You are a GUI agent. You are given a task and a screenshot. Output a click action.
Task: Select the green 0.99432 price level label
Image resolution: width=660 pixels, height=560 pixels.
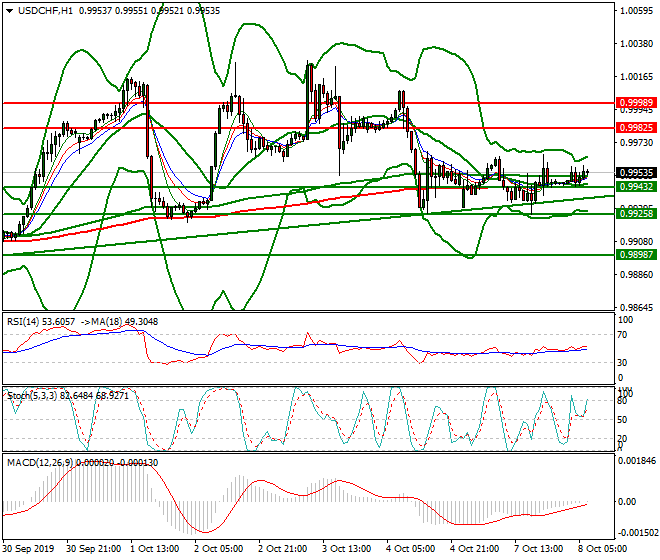tap(636, 187)
